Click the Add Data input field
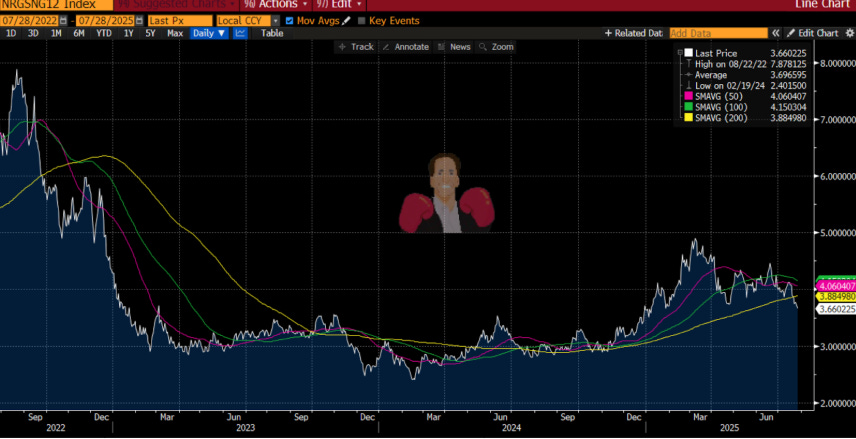 point(718,33)
